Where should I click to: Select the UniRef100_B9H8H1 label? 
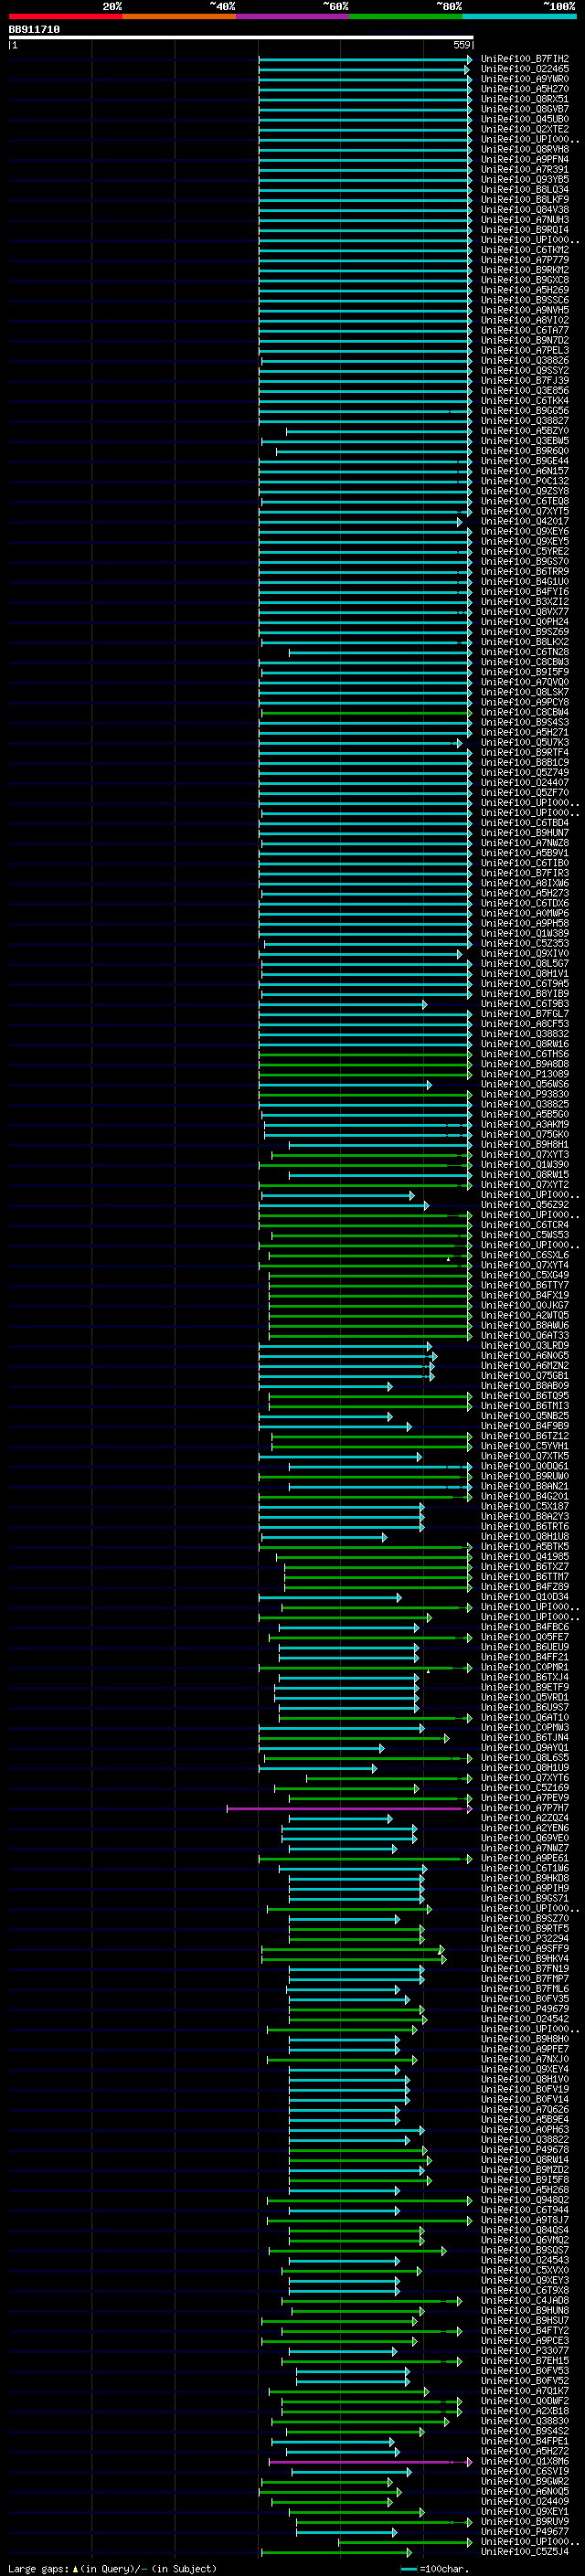point(524,1145)
